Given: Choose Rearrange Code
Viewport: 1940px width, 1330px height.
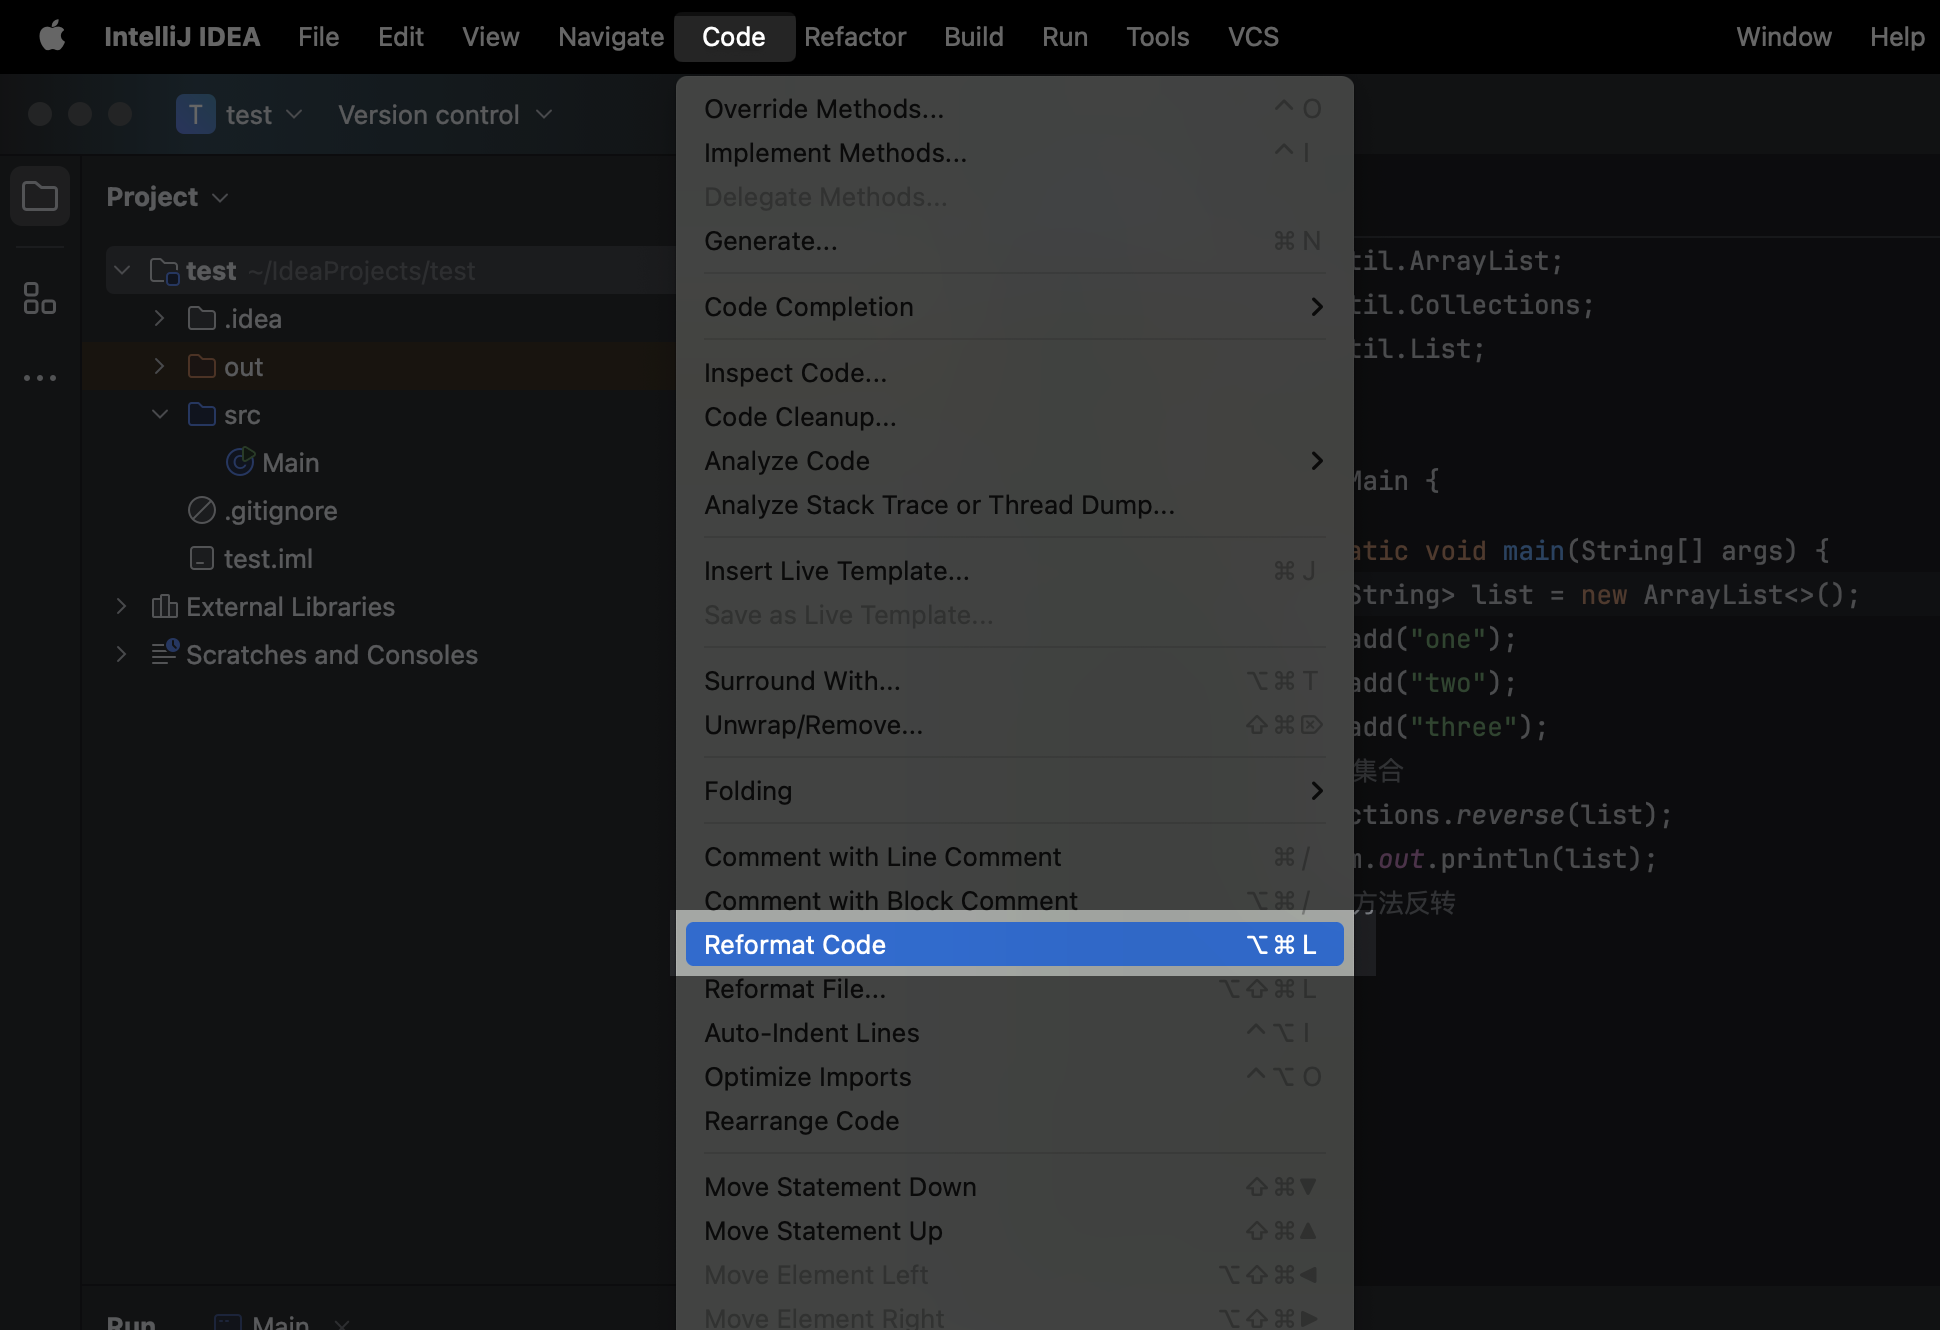Looking at the screenshot, I should pos(1014,1121).
